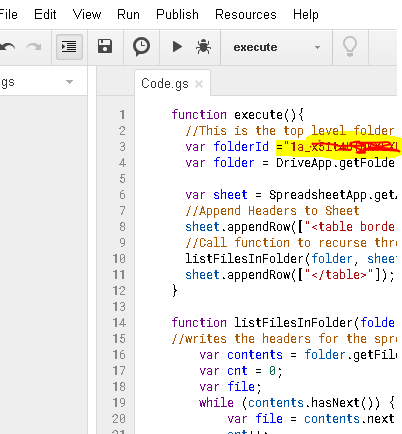Debug the function with bug icon
This screenshot has width=402, height=434.
coord(203,47)
